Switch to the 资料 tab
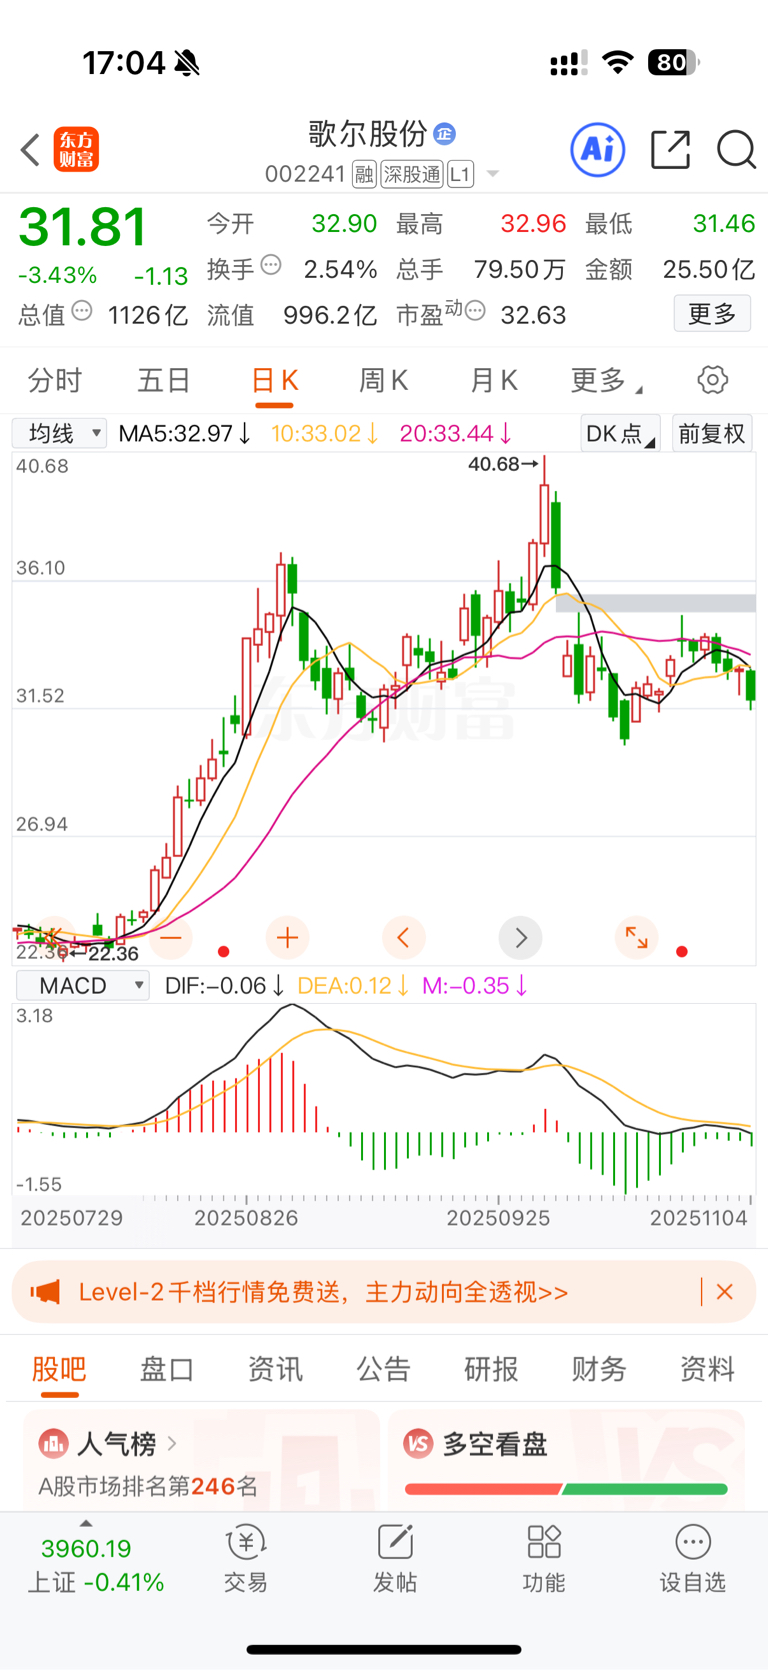This screenshot has height=1670, width=768. [707, 1369]
